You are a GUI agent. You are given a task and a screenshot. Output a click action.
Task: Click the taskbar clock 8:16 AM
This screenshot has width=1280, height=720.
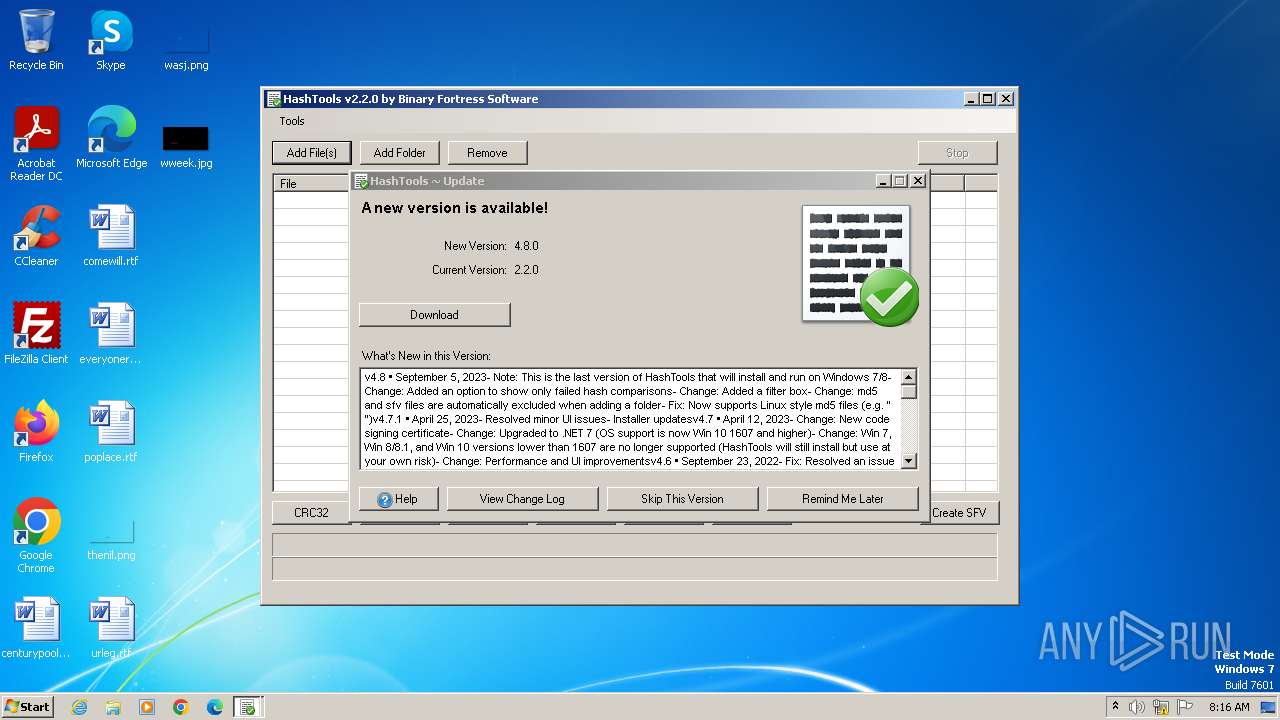(1229, 707)
